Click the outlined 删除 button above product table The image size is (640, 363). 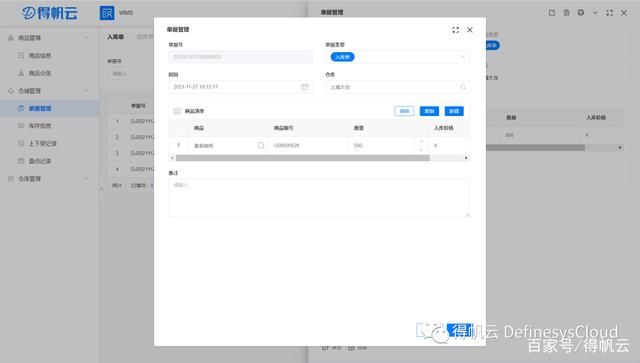(x=404, y=111)
